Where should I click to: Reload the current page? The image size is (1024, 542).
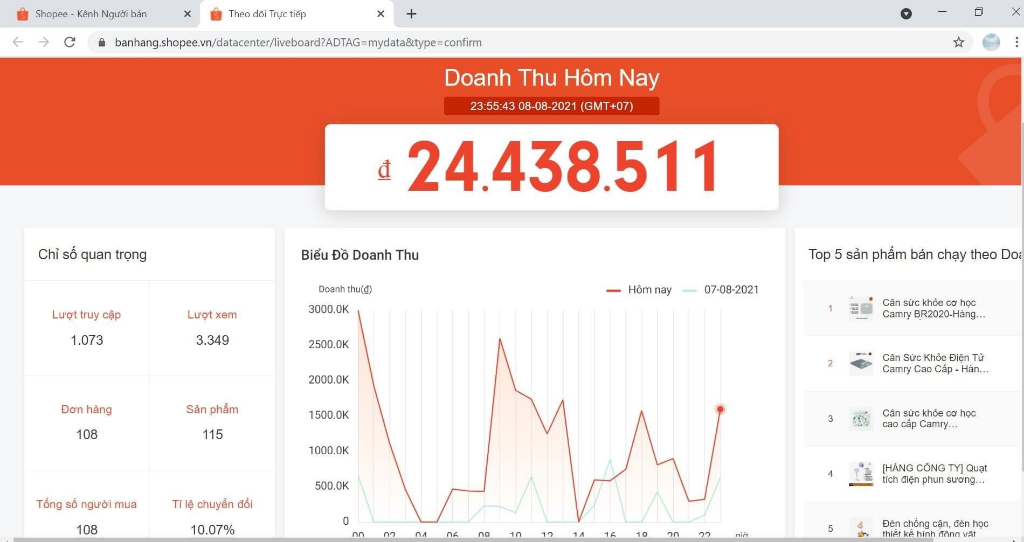point(69,42)
